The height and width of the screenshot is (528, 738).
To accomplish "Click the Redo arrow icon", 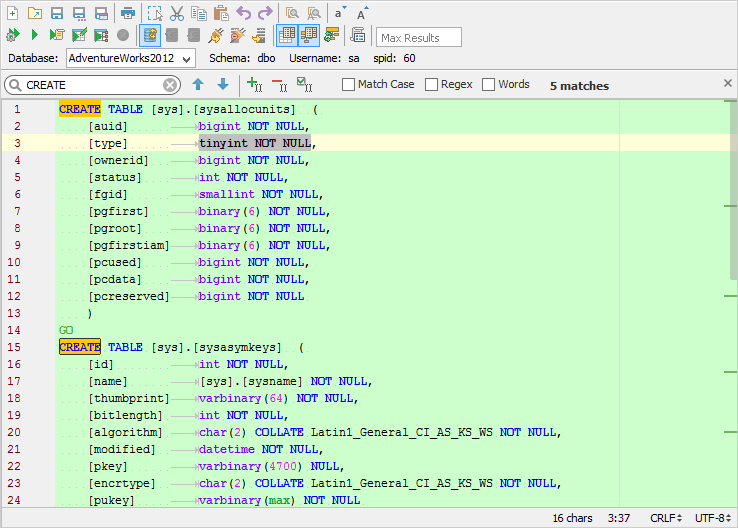I will point(264,13).
